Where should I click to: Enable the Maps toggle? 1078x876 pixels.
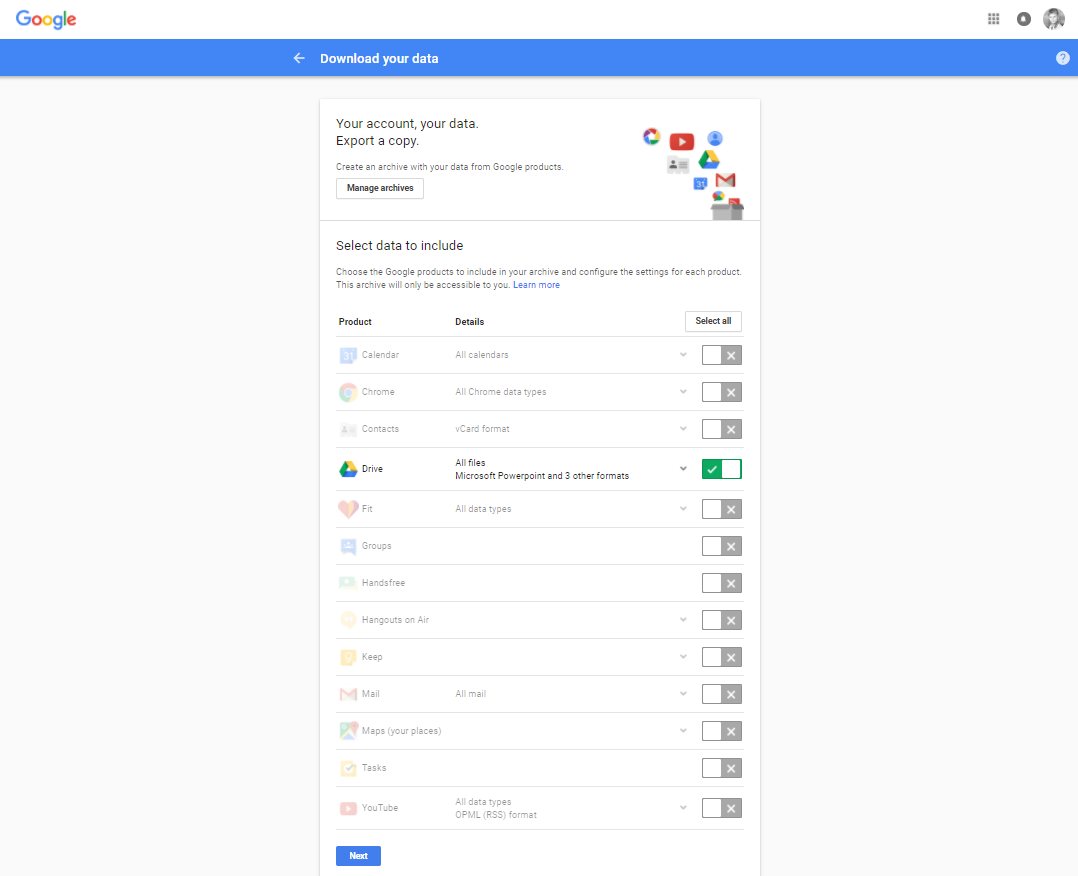pyautogui.click(x=722, y=732)
